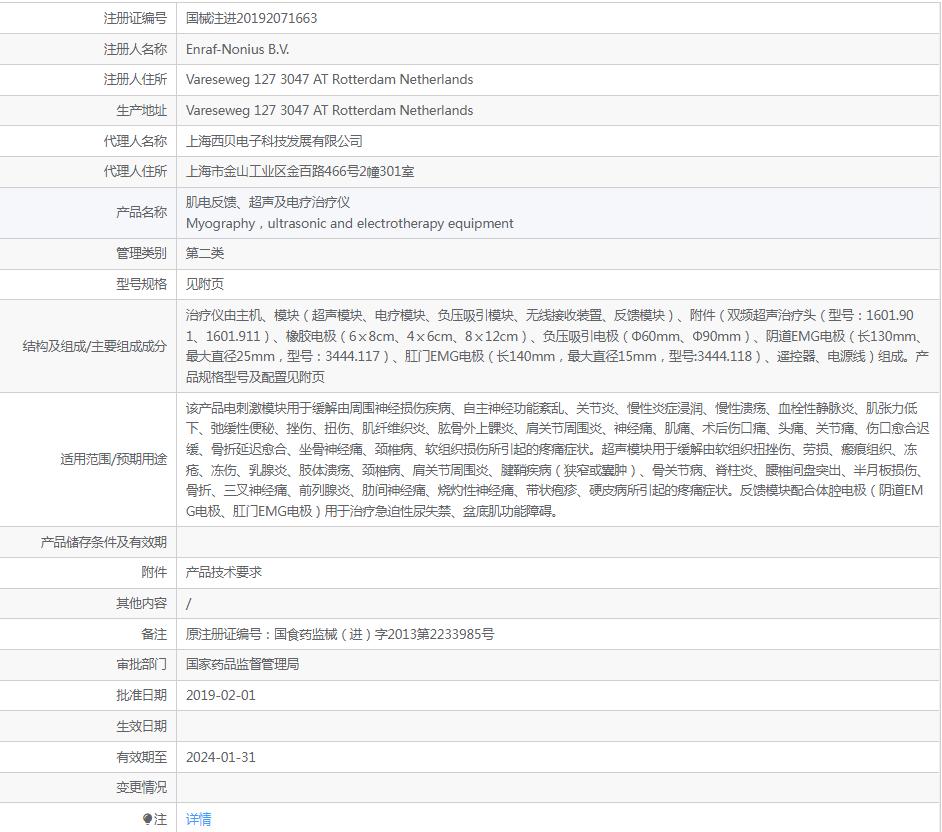Click approval date 2019-02-01

(221, 695)
